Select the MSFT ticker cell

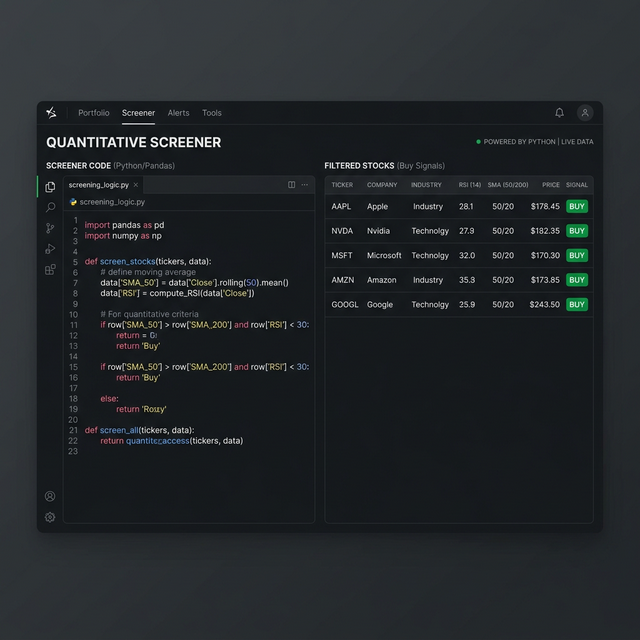pos(342,255)
